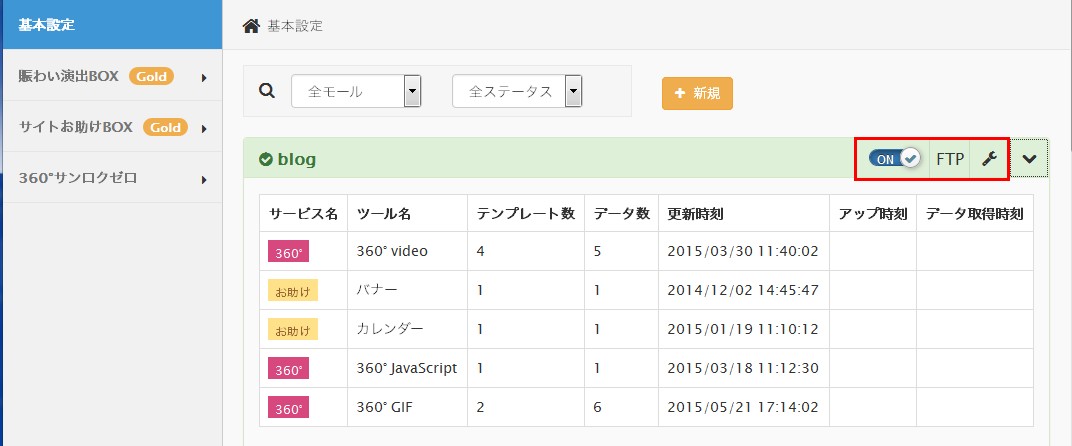The height and width of the screenshot is (446, 1072).
Task: Click the 360° JavaScript tool name
Action: pyautogui.click(x=407, y=368)
